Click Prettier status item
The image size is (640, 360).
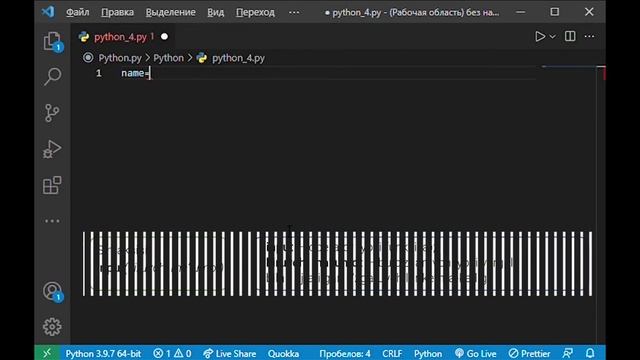(529, 353)
